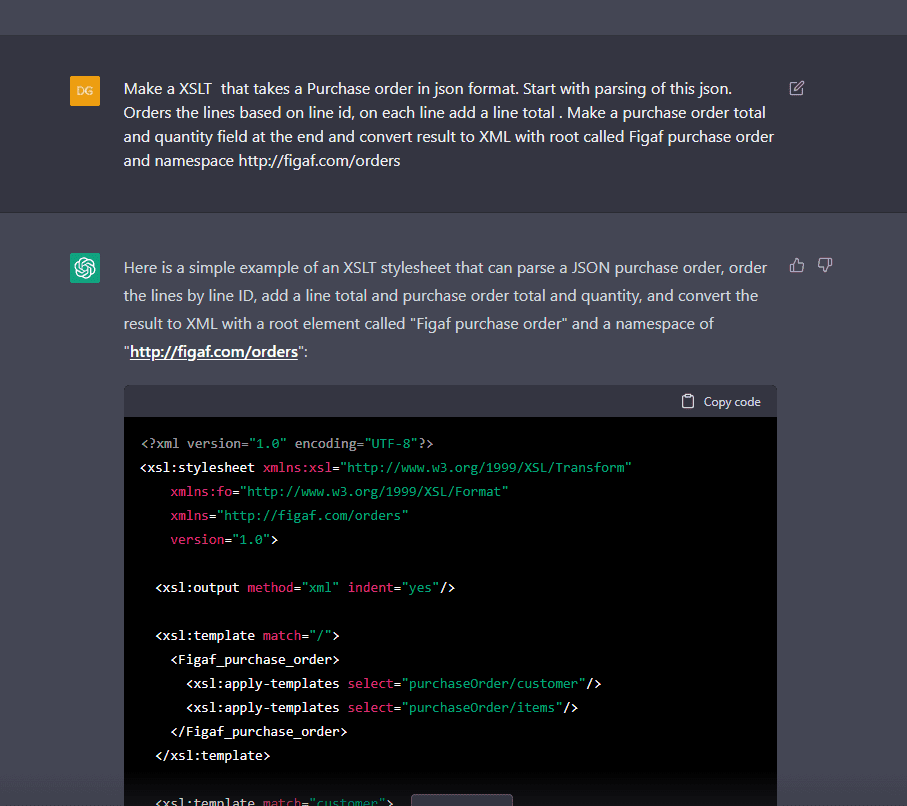Click the thumbs down feedback icon

[825, 266]
